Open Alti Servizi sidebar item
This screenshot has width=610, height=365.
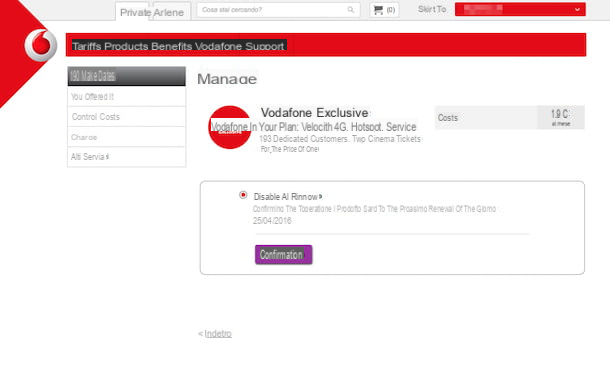(126, 157)
